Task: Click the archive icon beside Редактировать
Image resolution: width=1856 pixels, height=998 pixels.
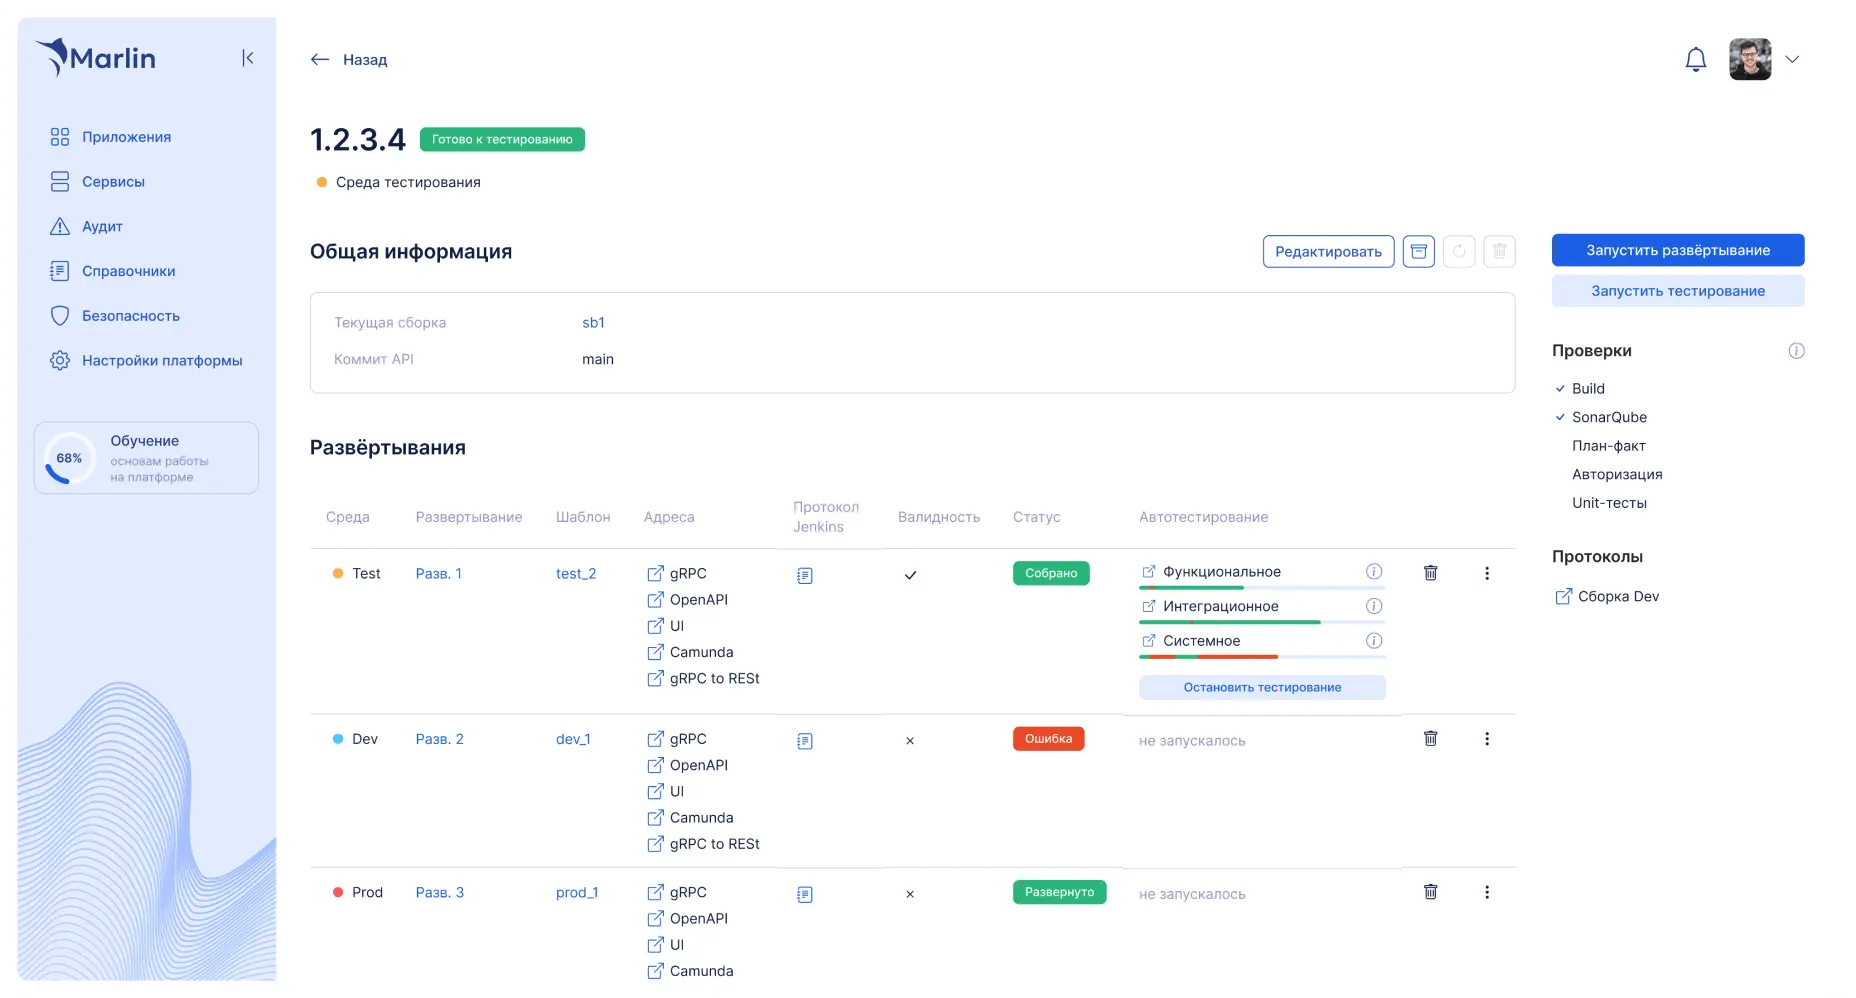Action: pyautogui.click(x=1418, y=251)
